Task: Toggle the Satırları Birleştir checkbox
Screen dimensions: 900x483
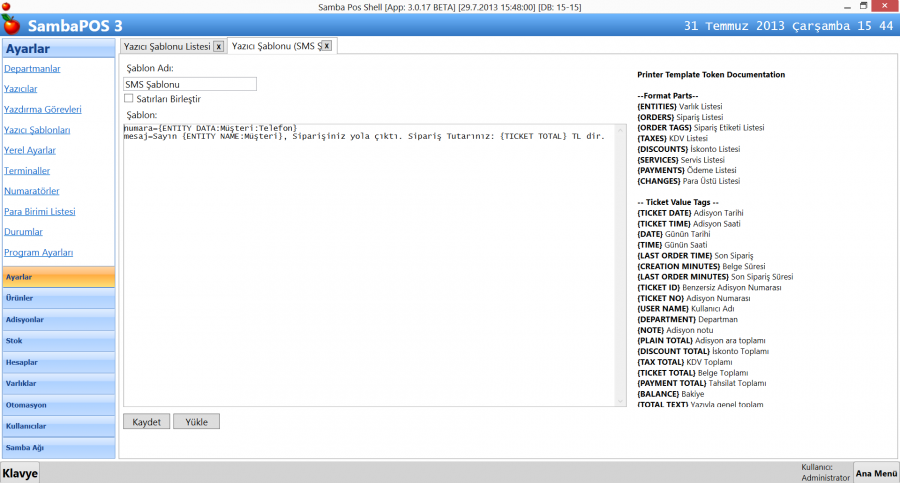Action: [129, 99]
